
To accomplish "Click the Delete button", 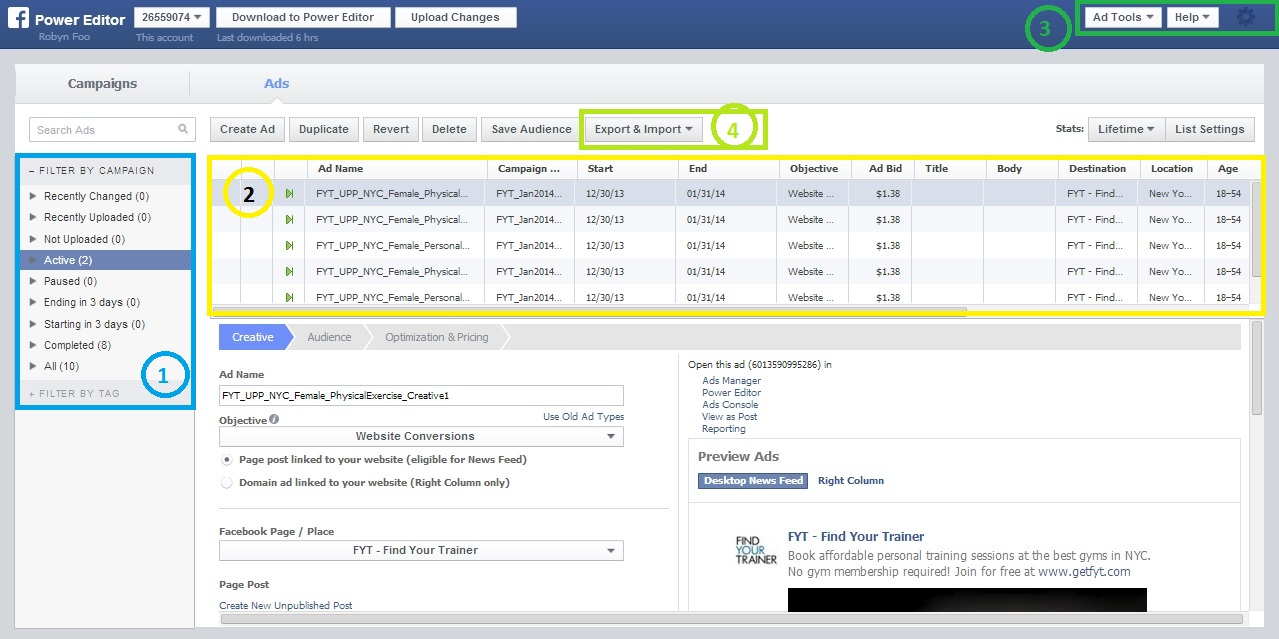I will (x=449, y=129).
